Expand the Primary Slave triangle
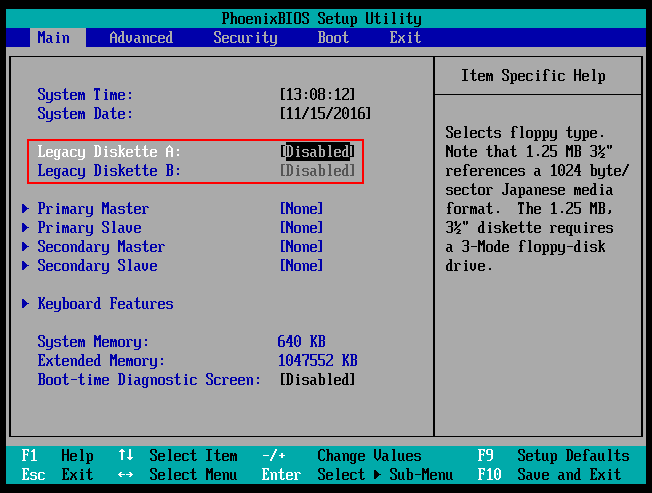The width and height of the screenshot is (652, 493). tap(25, 228)
